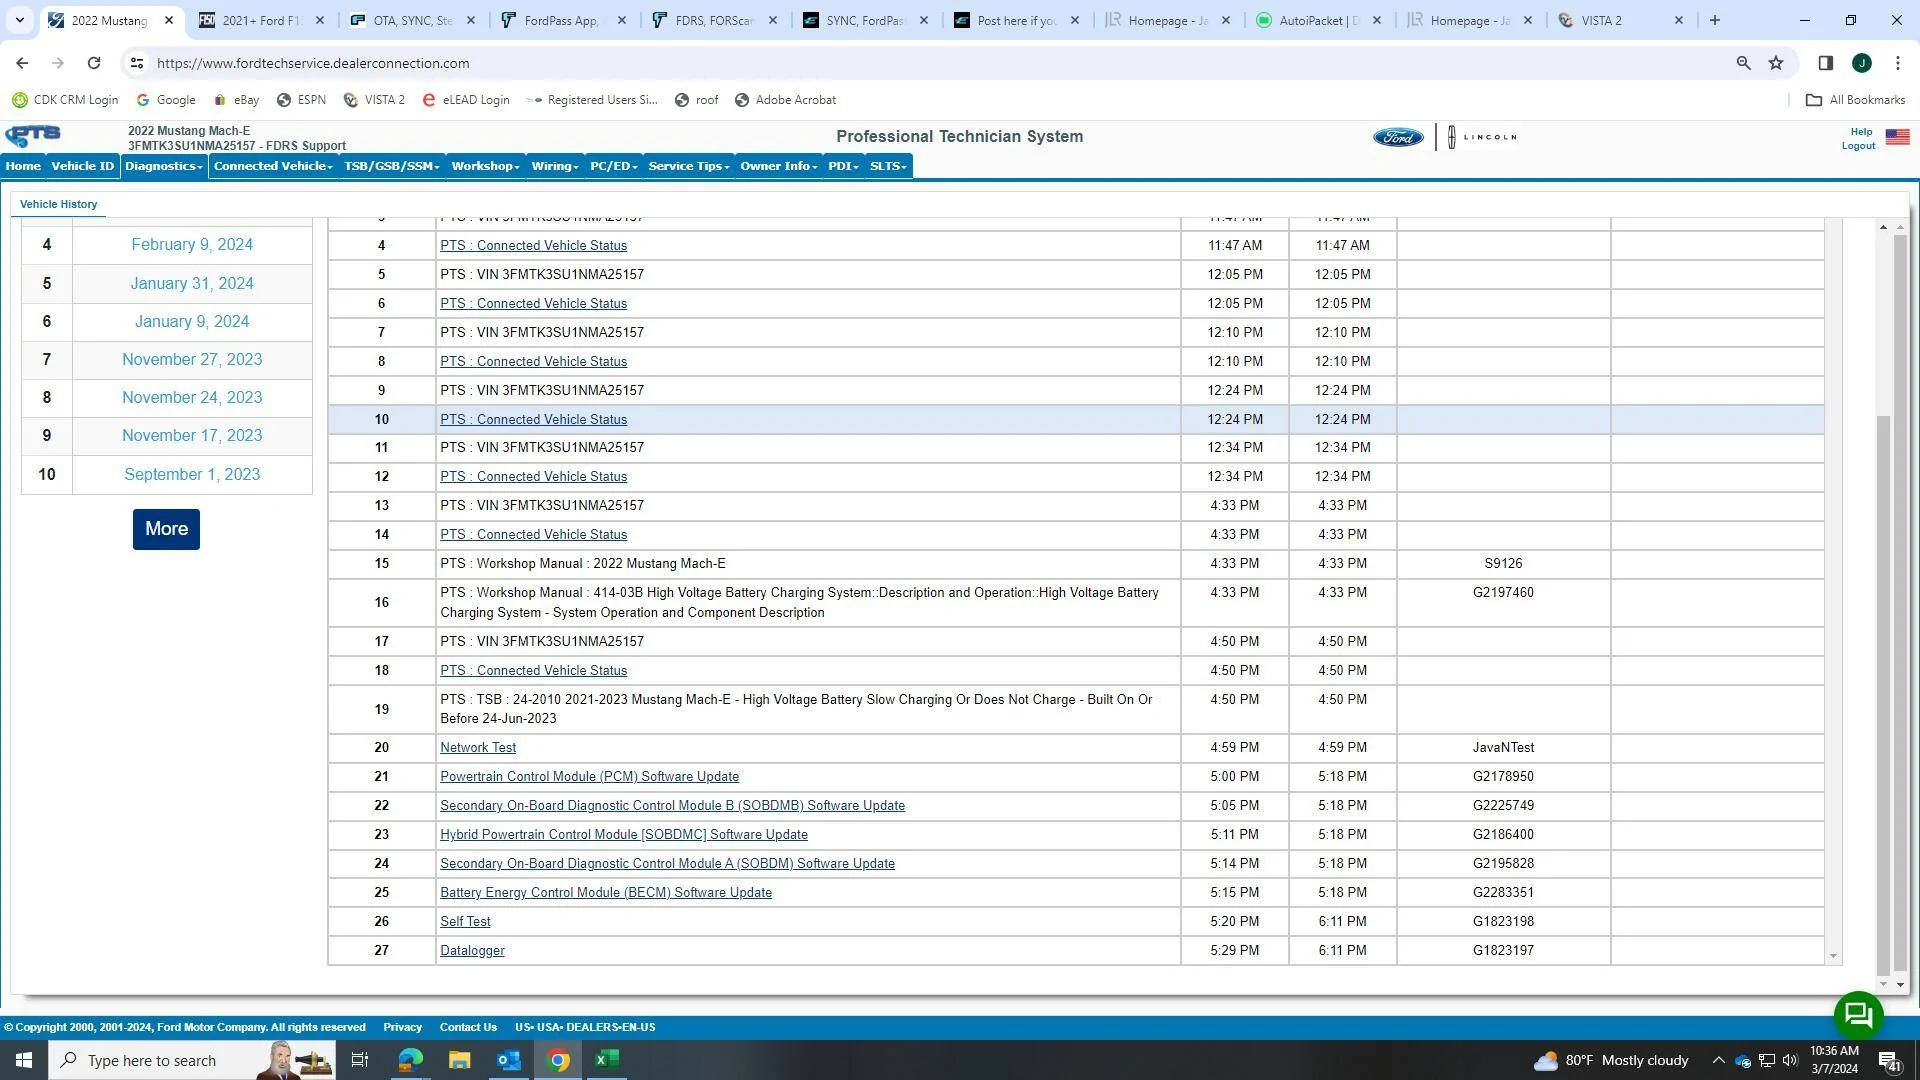Expand the Workshop menu
Screen dimensions: 1920x1080
485,166
